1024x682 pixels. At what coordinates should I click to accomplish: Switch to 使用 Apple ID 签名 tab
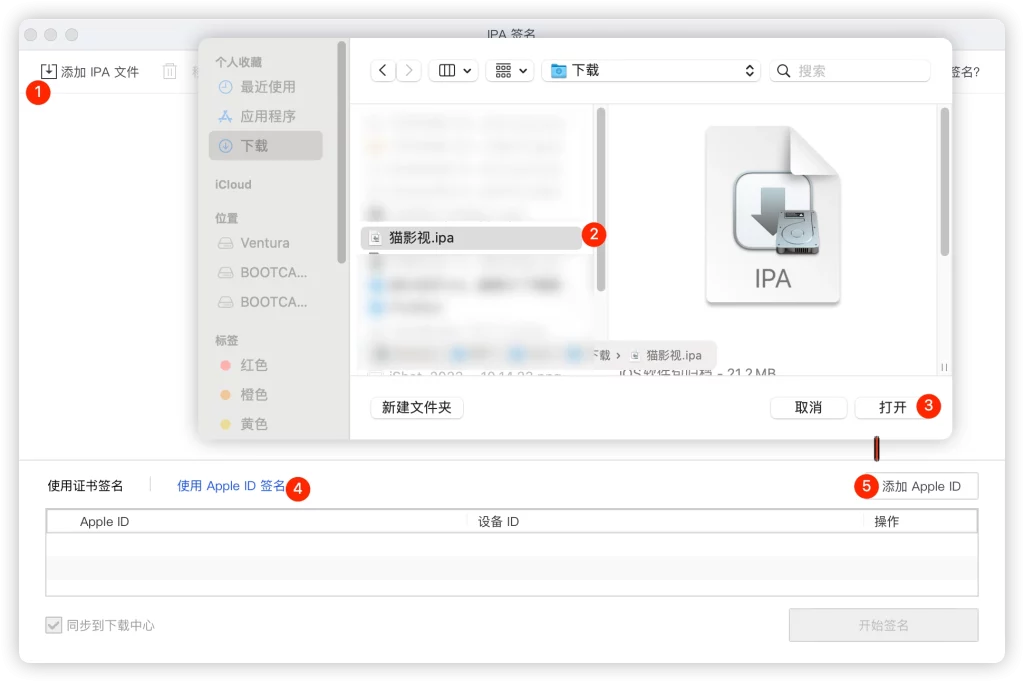pos(231,486)
